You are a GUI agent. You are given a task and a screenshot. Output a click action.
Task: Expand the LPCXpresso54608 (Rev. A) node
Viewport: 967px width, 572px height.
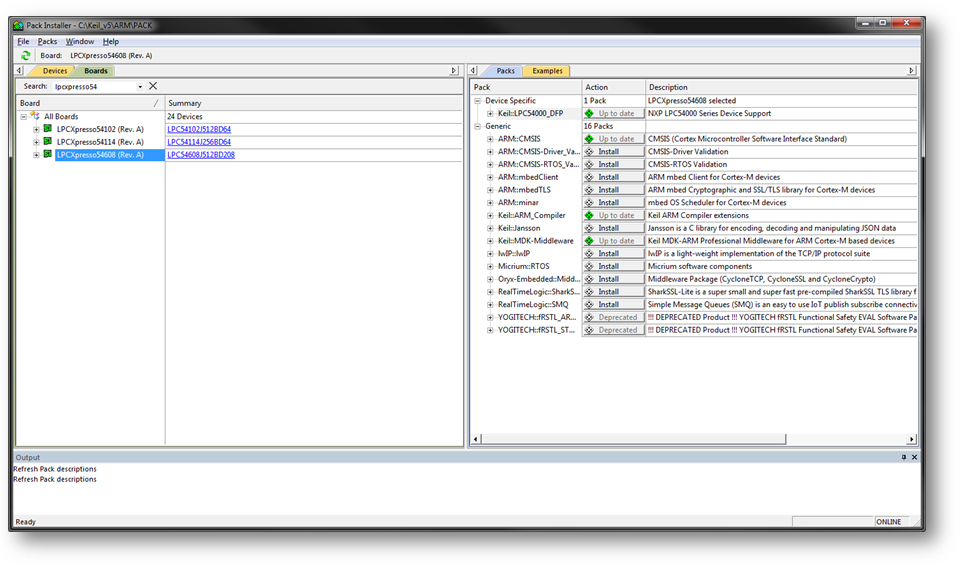(36, 155)
